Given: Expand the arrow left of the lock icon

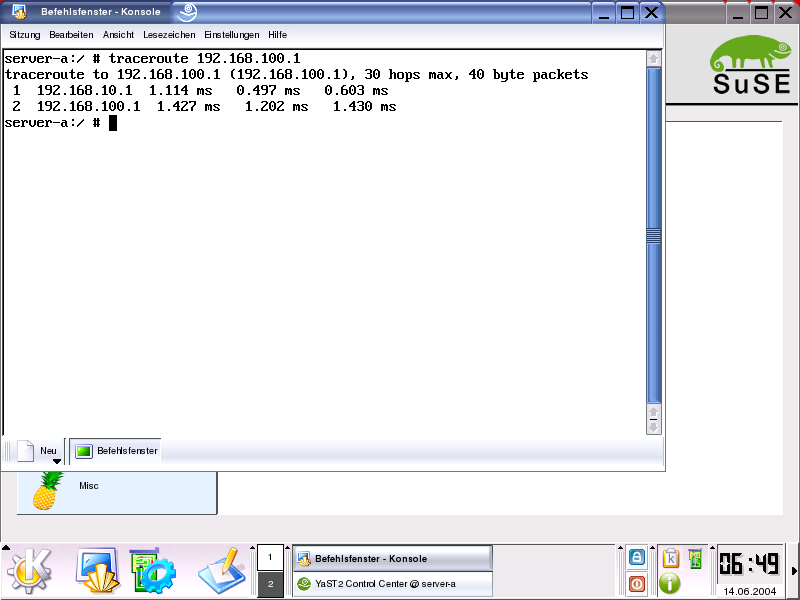Looking at the screenshot, I should (620, 548).
